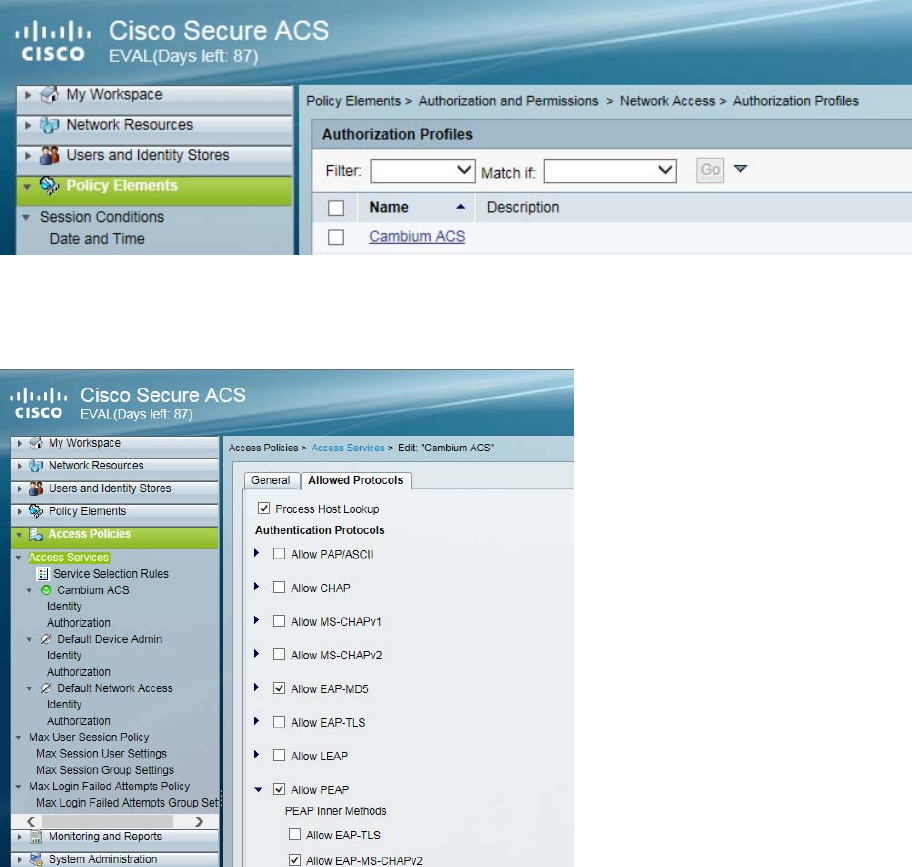The height and width of the screenshot is (867, 912).
Task: Click the down arrow next to Go
Action: pyautogui.click(x=740, y=169)
